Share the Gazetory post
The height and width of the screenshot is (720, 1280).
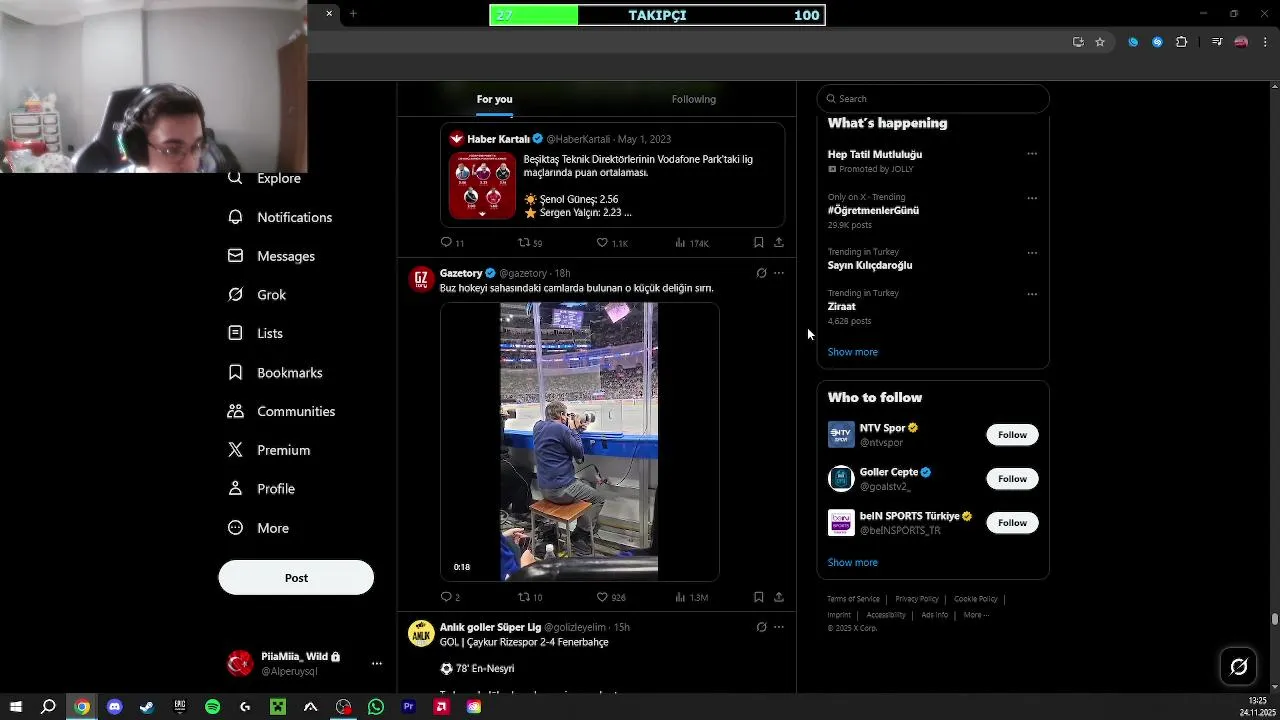tap(778, 597)
